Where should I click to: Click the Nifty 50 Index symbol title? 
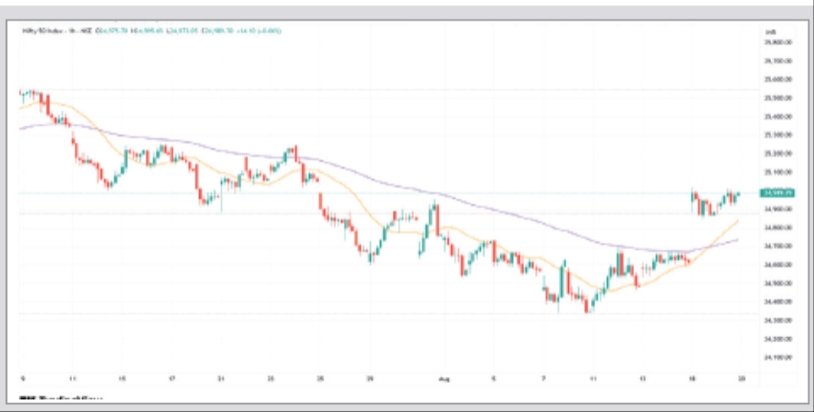click(x=42, y=32)
